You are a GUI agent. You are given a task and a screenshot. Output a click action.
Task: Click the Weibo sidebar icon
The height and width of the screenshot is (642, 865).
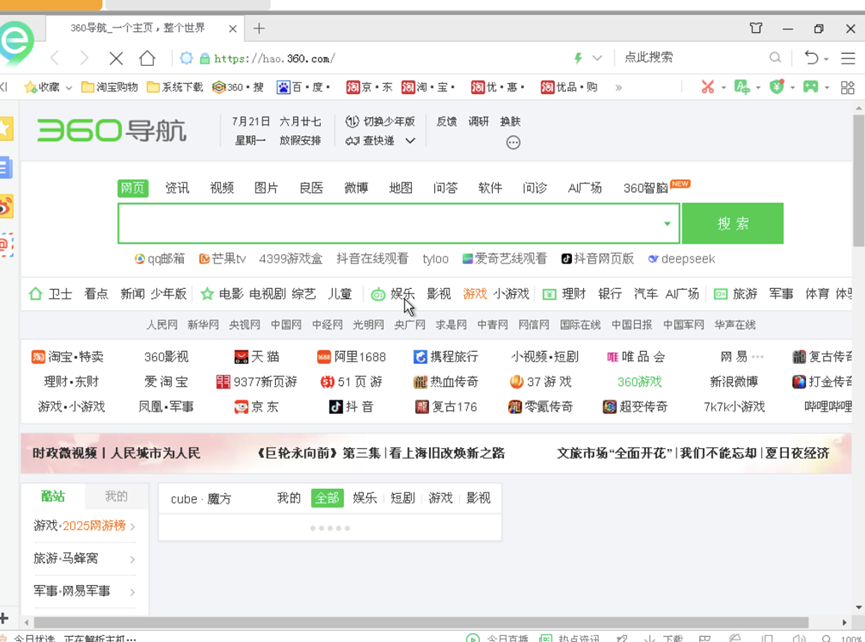point(6,207)
